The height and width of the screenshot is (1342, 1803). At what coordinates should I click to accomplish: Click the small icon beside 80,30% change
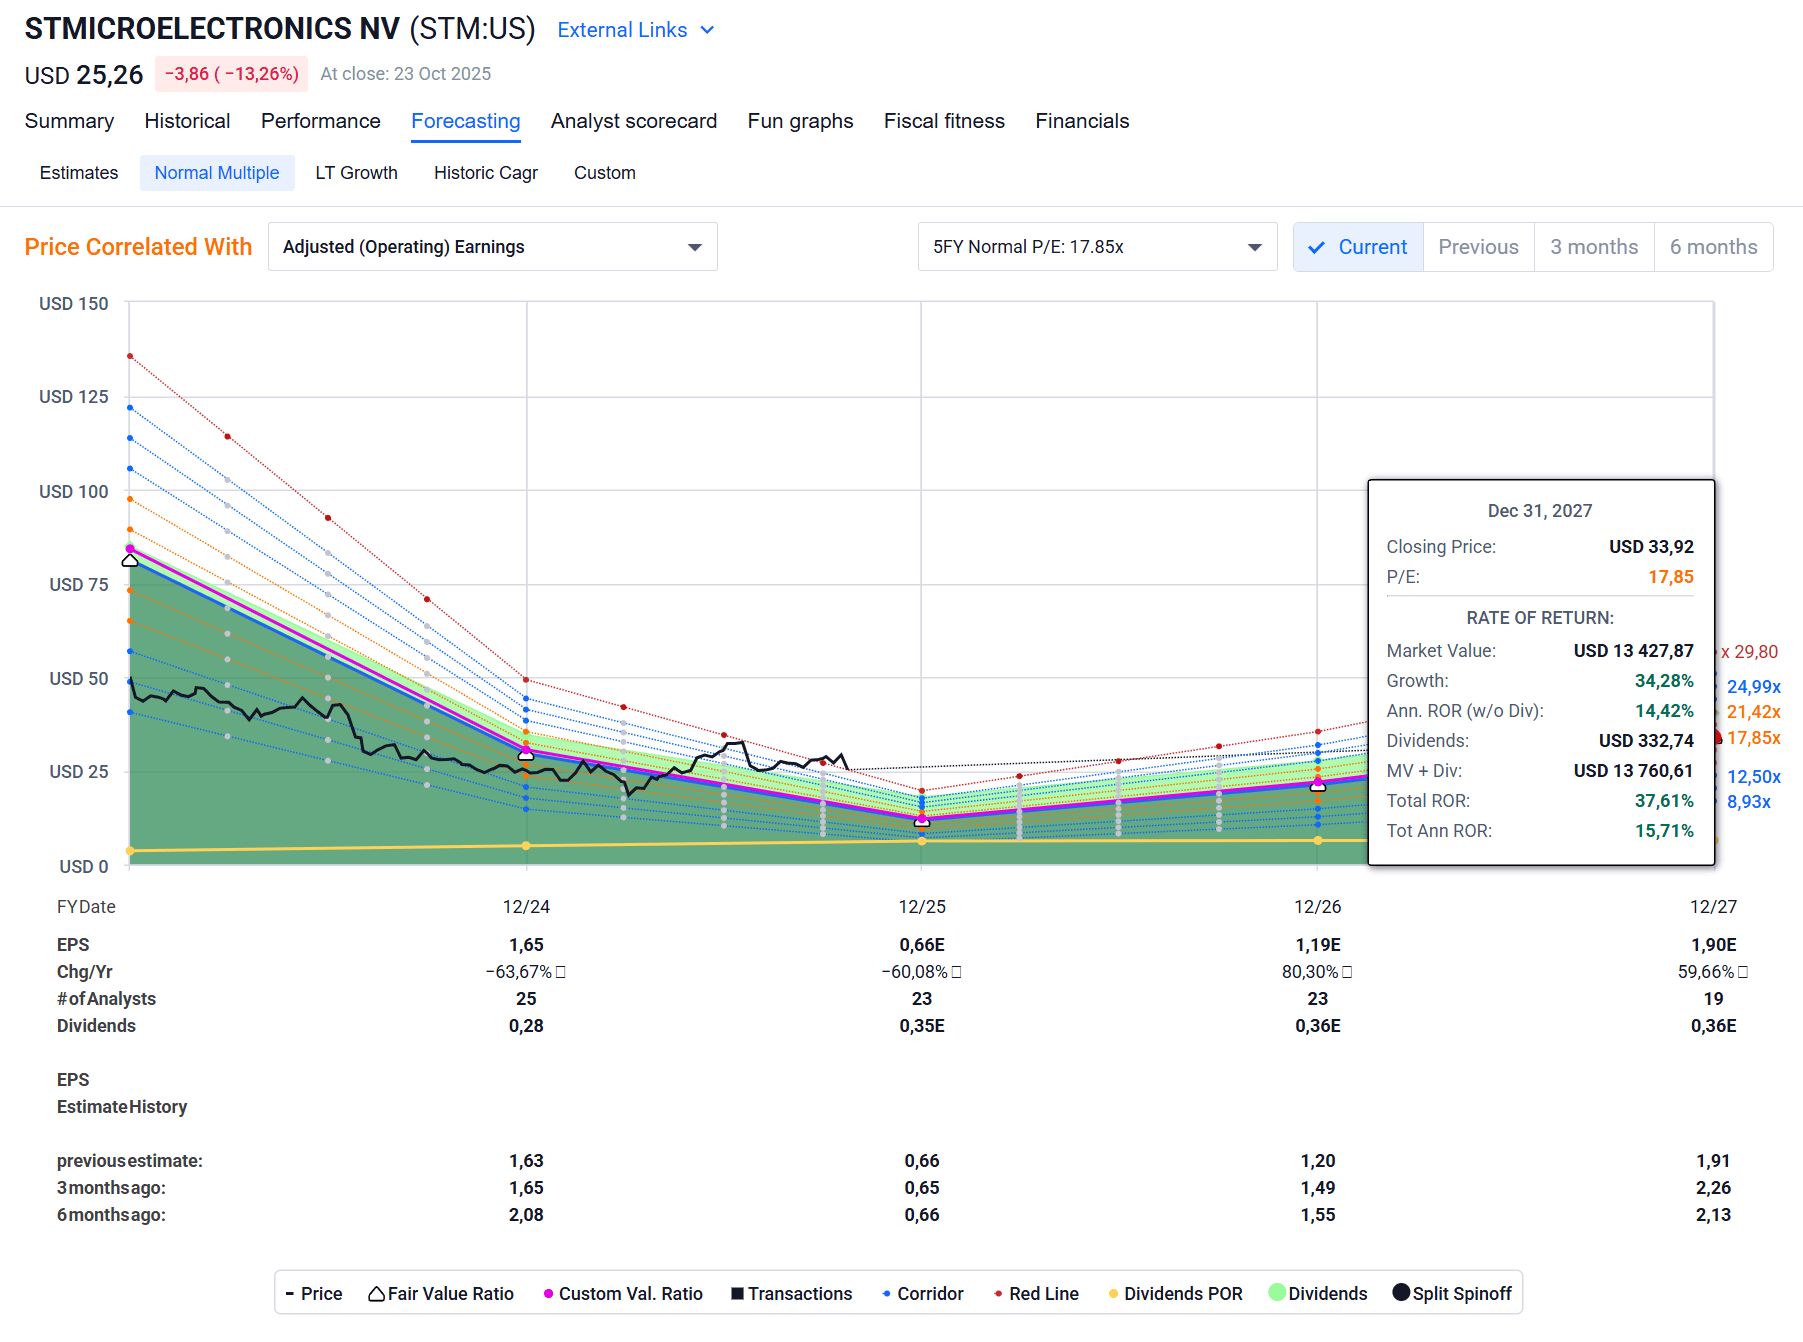coord(1347,972)
